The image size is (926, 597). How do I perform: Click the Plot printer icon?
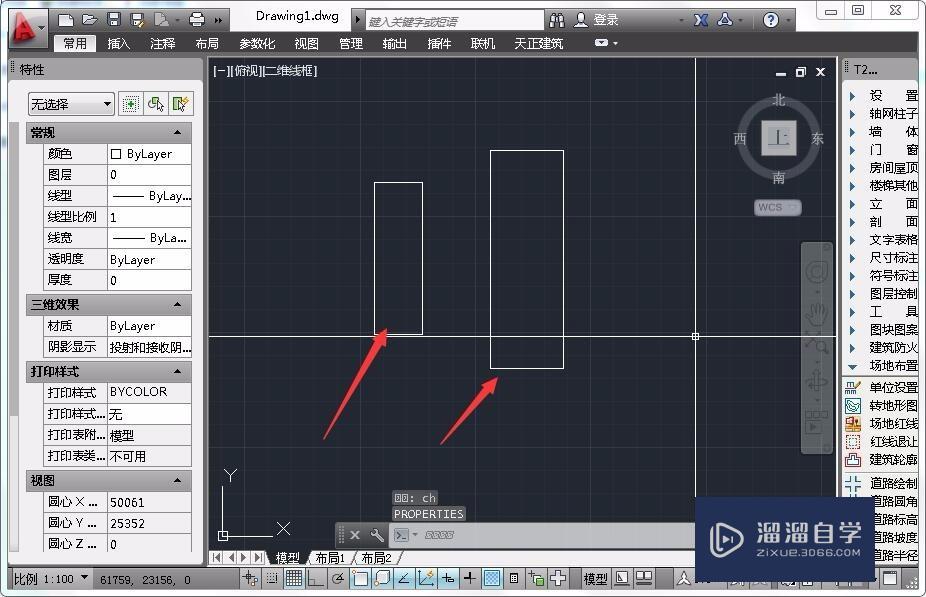(x=197, y=20)
